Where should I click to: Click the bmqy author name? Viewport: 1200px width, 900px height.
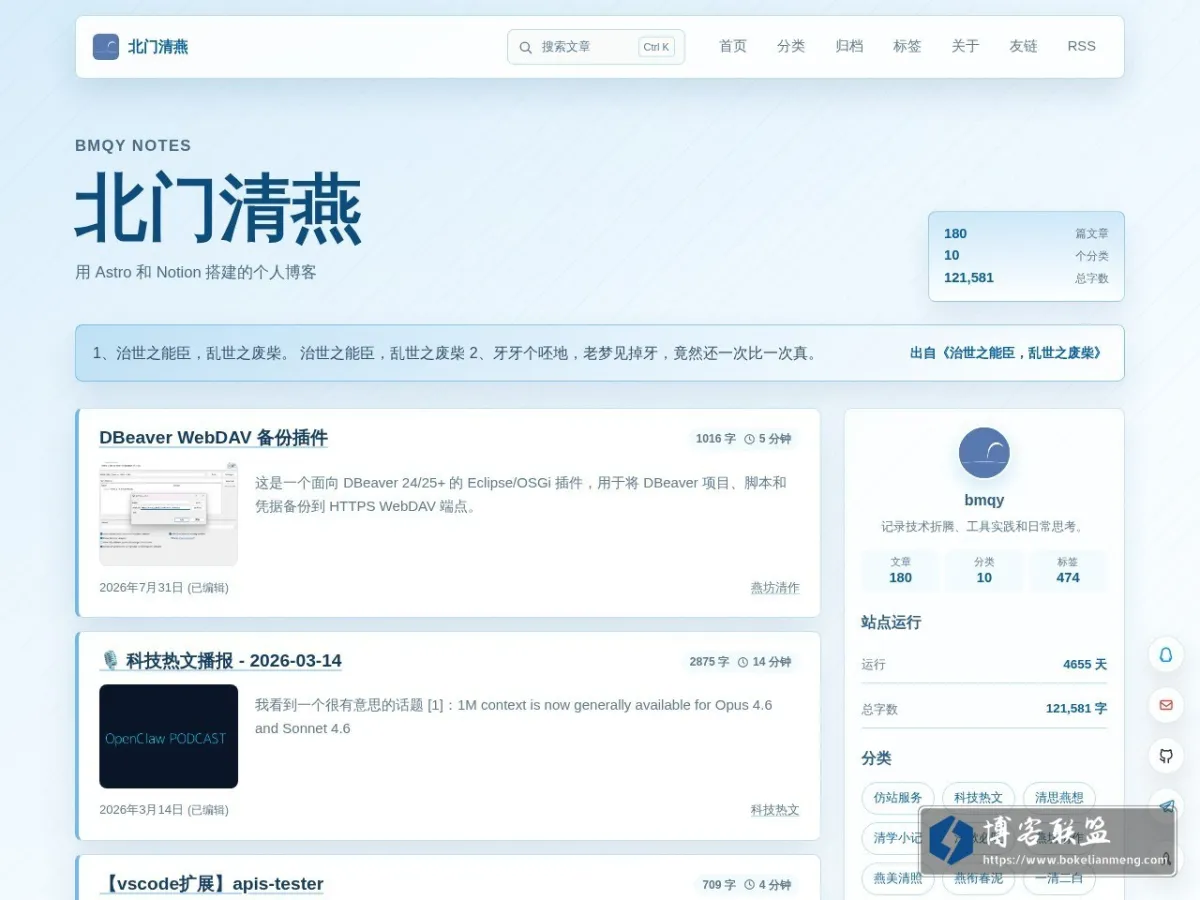point(984,500)
